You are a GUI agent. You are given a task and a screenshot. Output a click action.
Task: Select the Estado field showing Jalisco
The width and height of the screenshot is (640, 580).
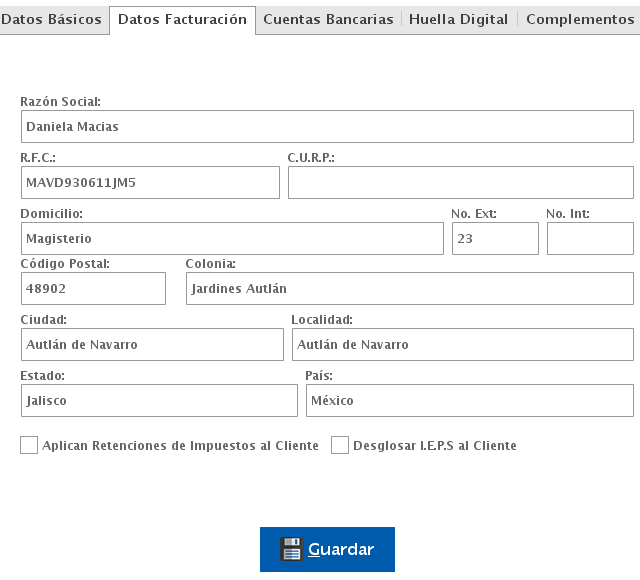(x=159, y=400)
